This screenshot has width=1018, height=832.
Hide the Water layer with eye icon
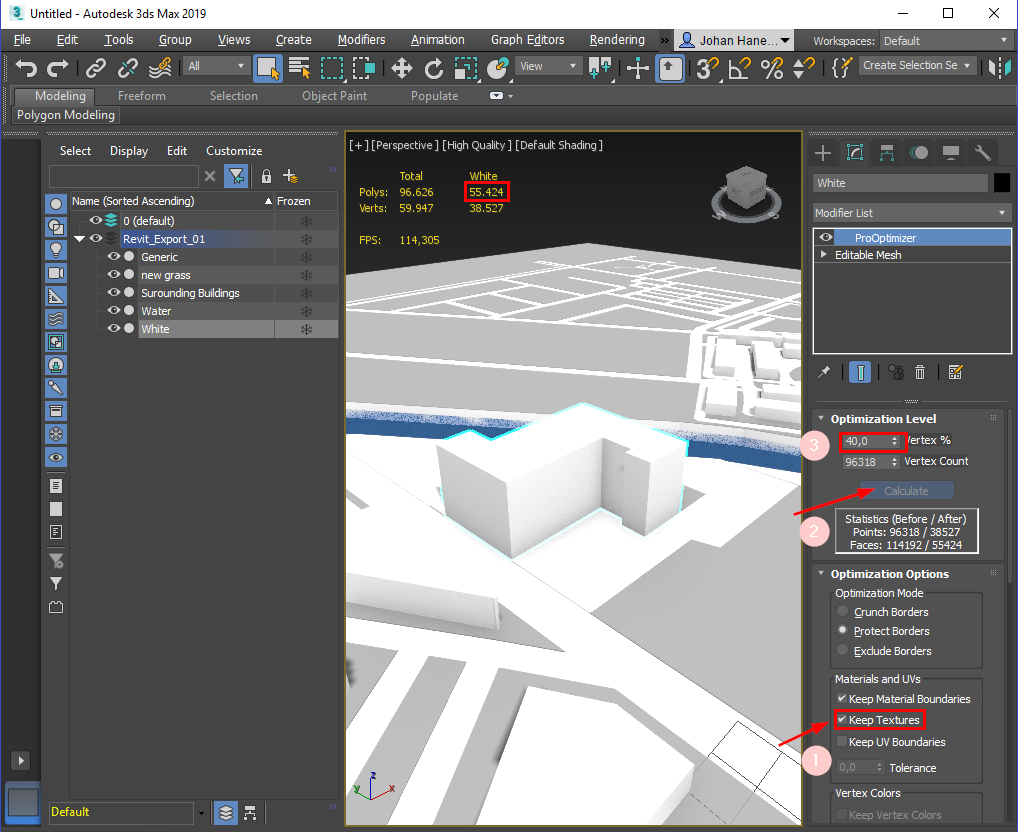(114, 311)
